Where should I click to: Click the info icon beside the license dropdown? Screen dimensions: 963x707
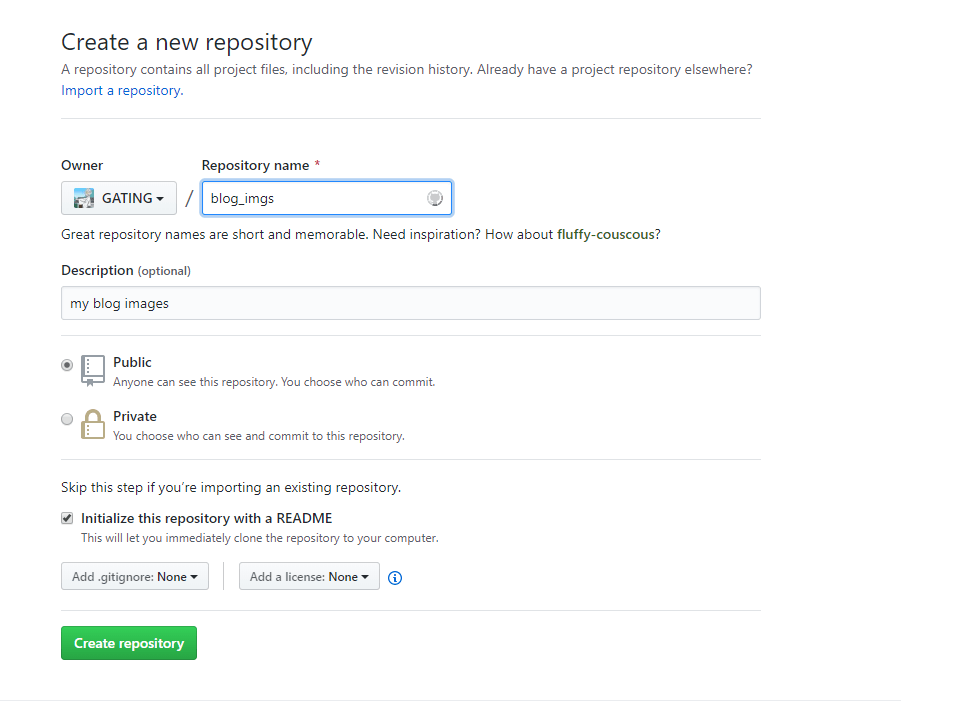point(395,578)
